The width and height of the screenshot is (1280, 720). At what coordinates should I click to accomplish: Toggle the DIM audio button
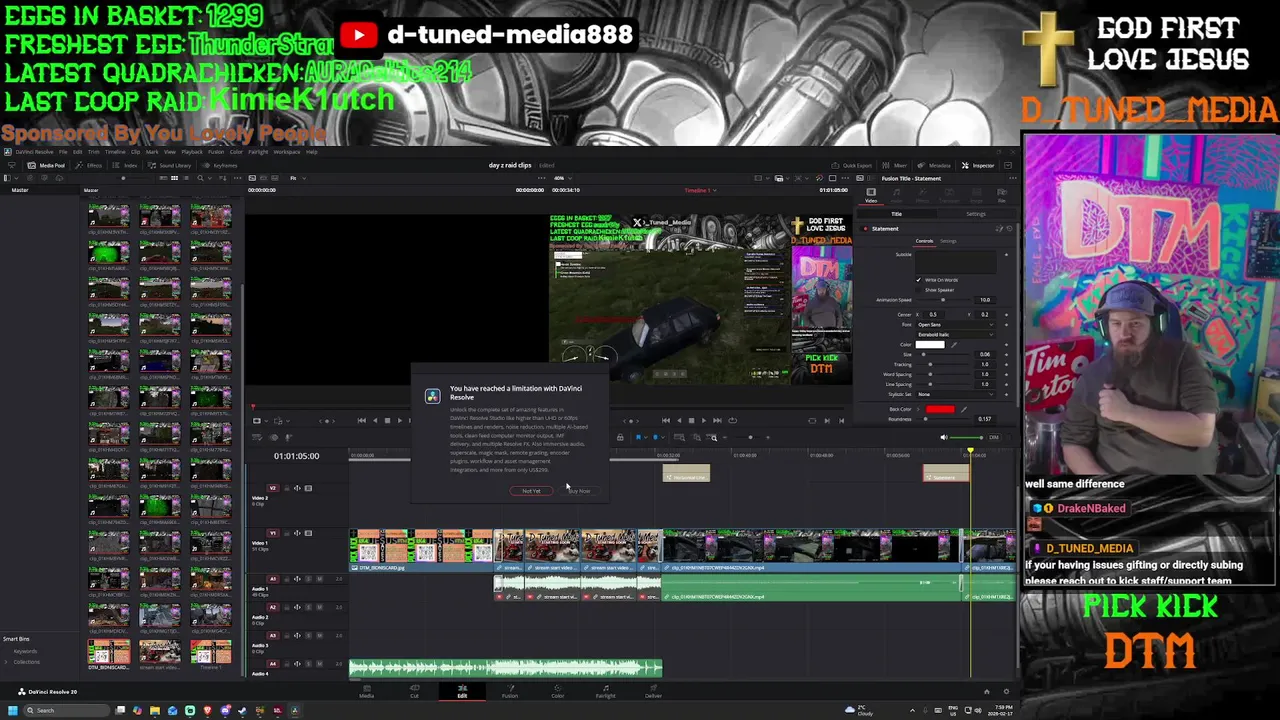(994, 437)
